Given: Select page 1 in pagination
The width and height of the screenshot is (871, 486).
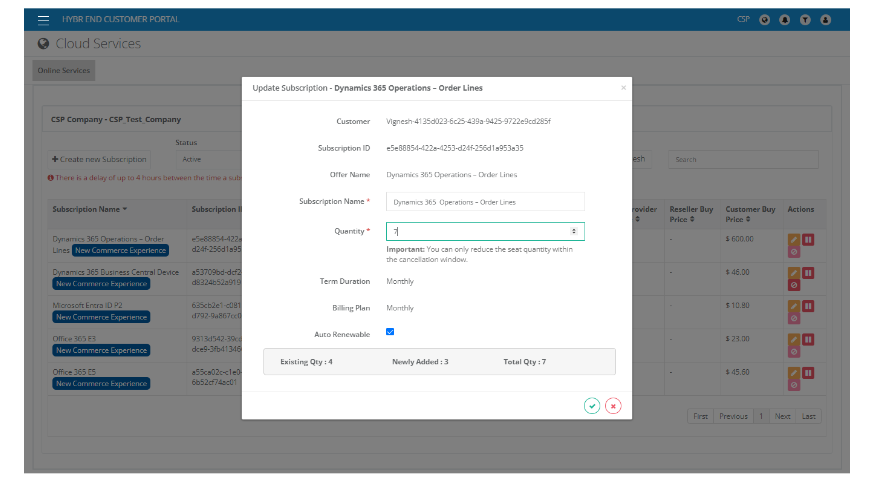Looking at the screenshot, I should pyautogui.click(x=761, y=416).
